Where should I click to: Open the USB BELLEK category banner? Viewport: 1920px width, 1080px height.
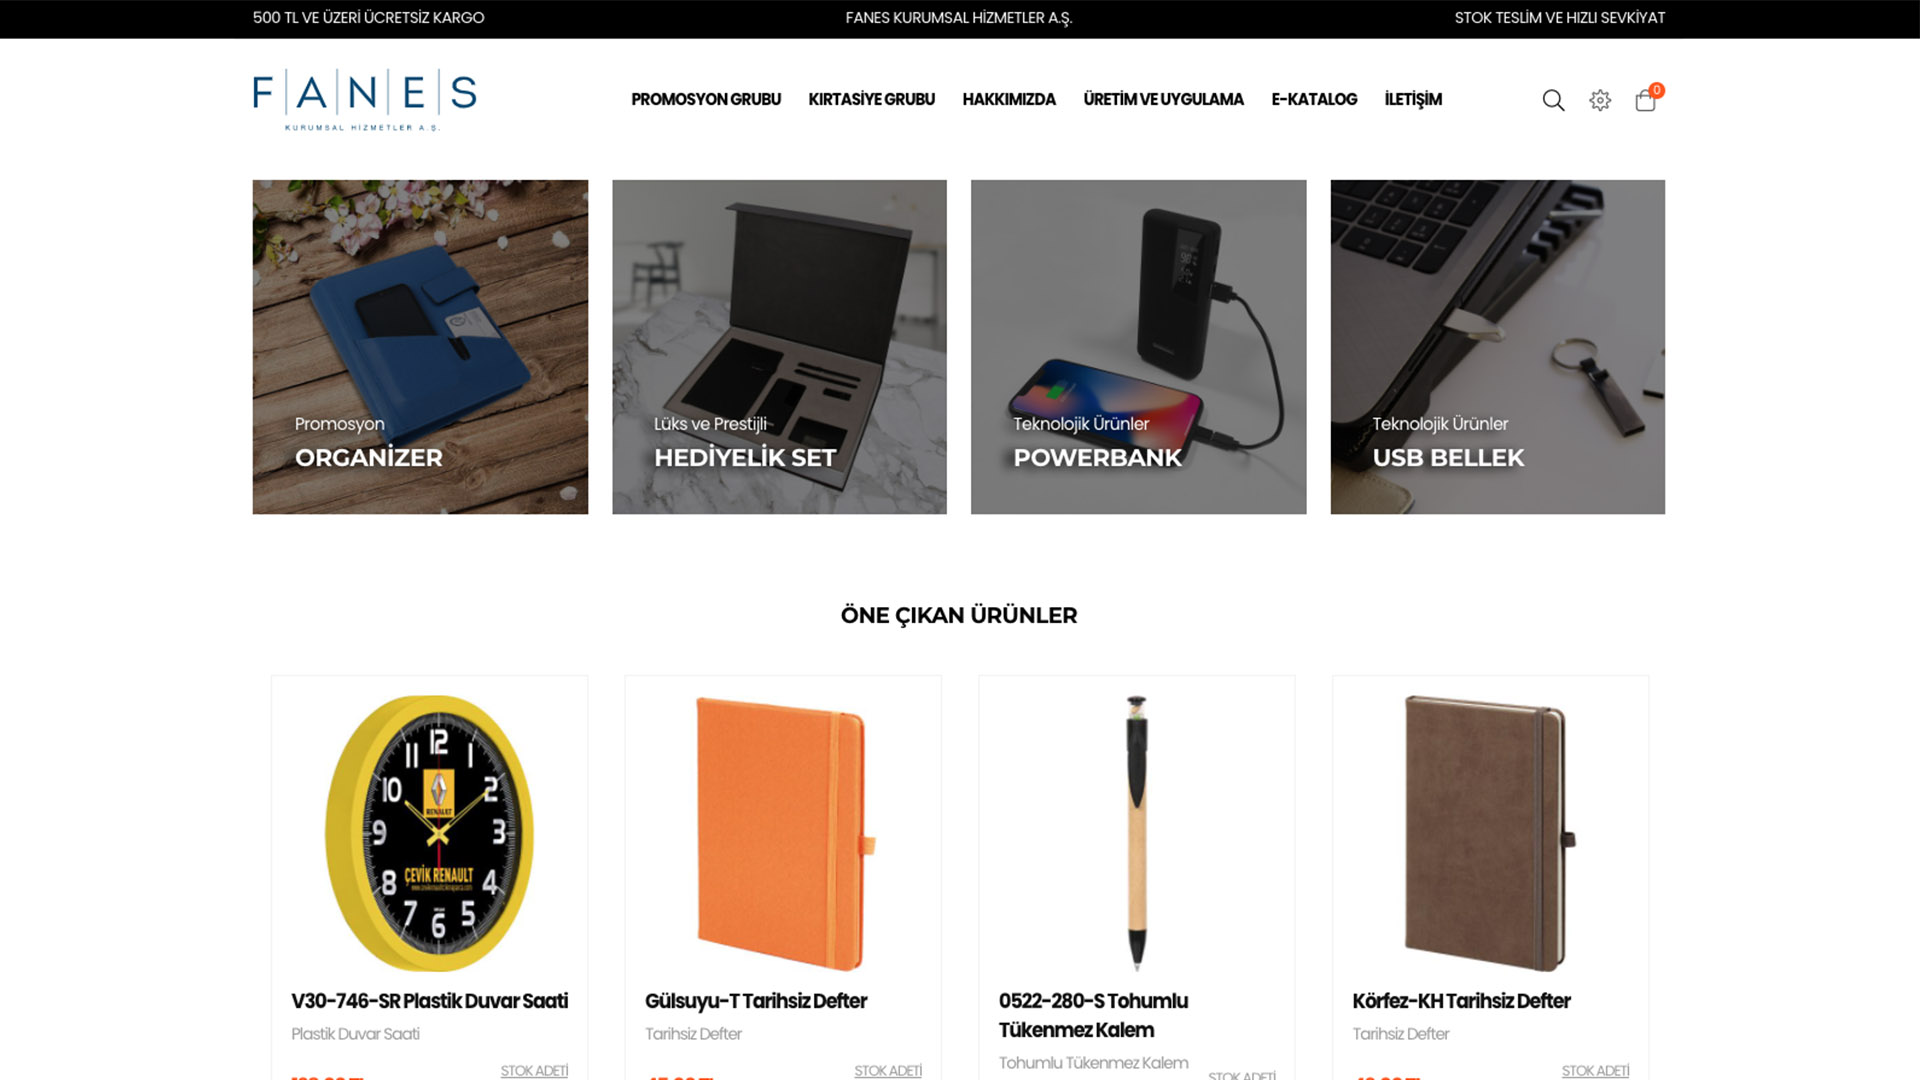pos(1498,347)
